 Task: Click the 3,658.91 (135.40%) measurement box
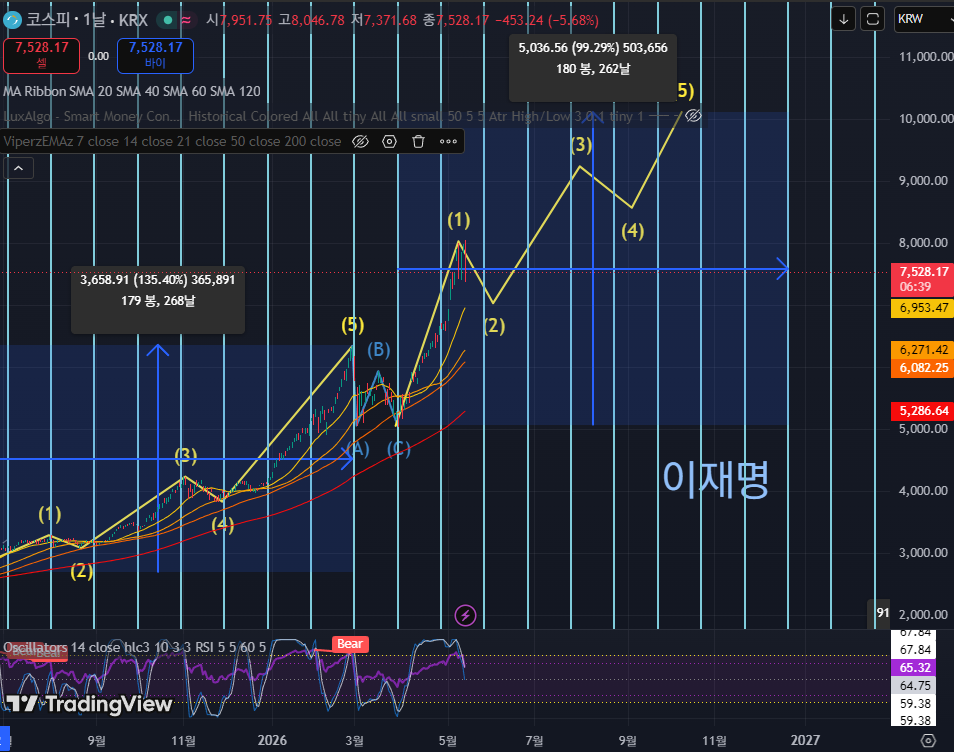pos(158,300)
